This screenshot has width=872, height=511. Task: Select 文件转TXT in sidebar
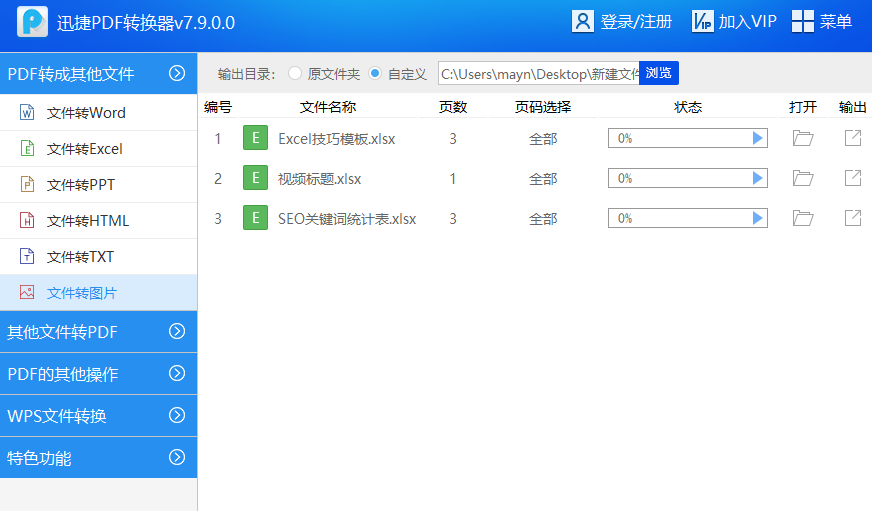point(98,256)
